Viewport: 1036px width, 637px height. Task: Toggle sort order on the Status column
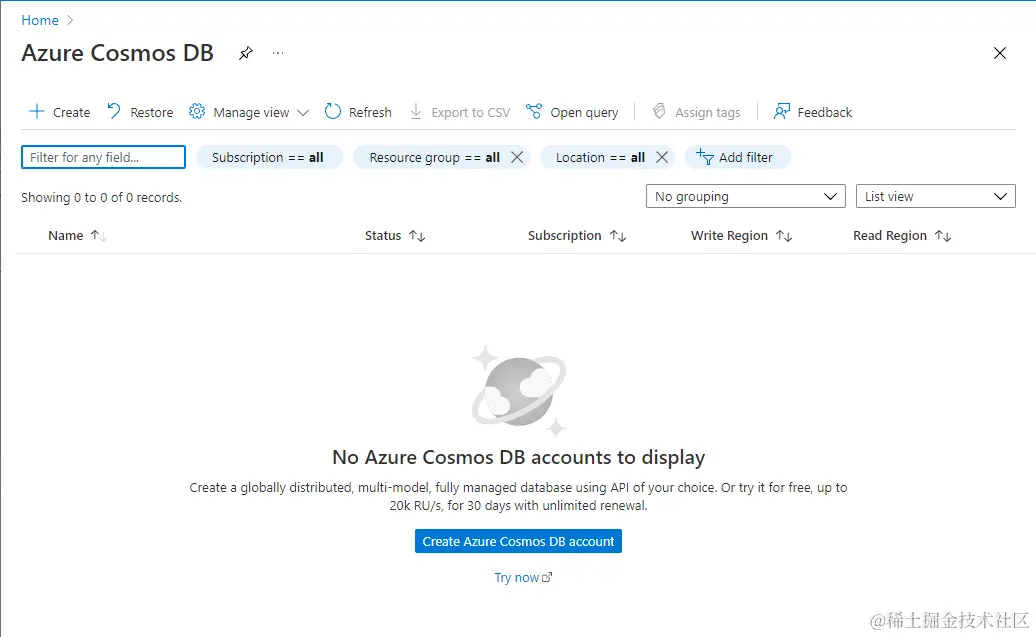[415, 235]
